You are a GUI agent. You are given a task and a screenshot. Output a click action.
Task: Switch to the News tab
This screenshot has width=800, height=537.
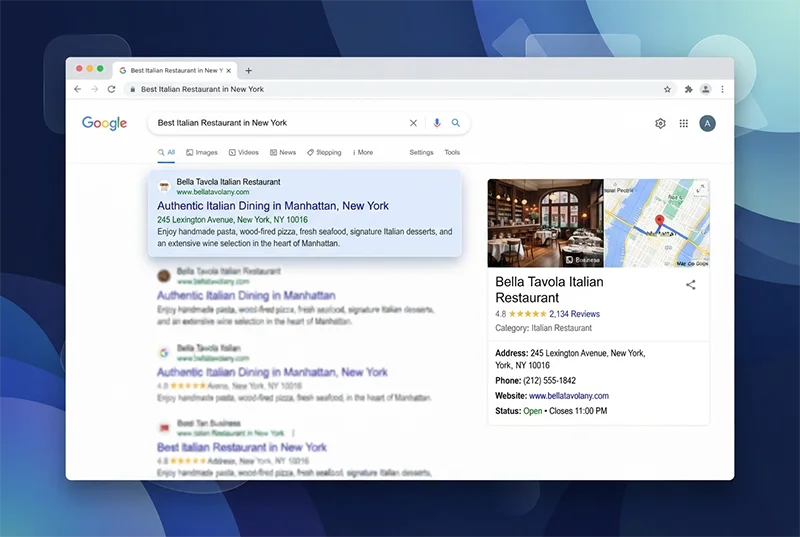click(x=283, y=152)
